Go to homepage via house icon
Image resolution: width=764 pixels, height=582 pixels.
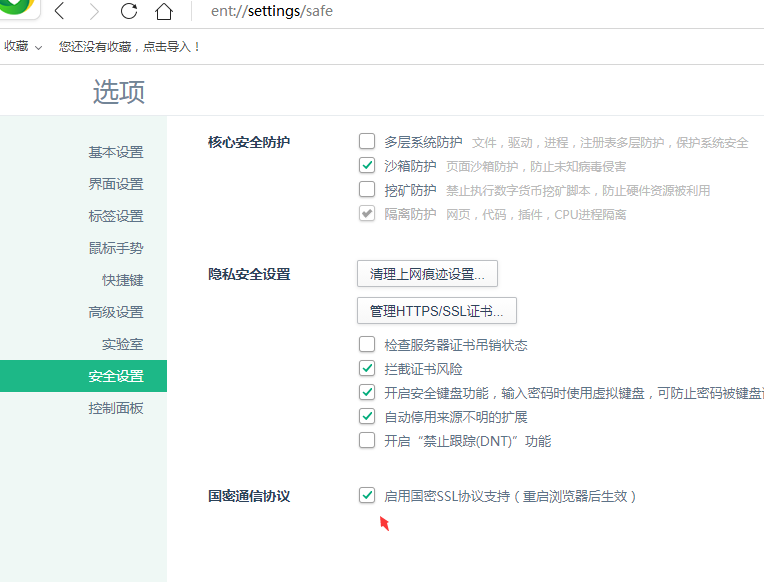[x=164, y=12]
